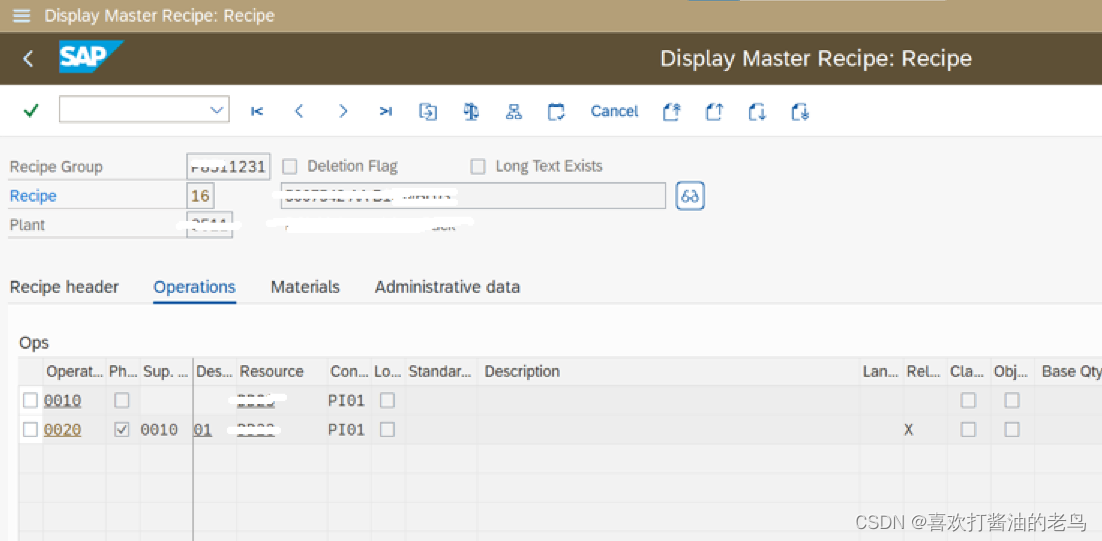
Task: Click superior operation cell 0010
Action: [x=160, y=430]
